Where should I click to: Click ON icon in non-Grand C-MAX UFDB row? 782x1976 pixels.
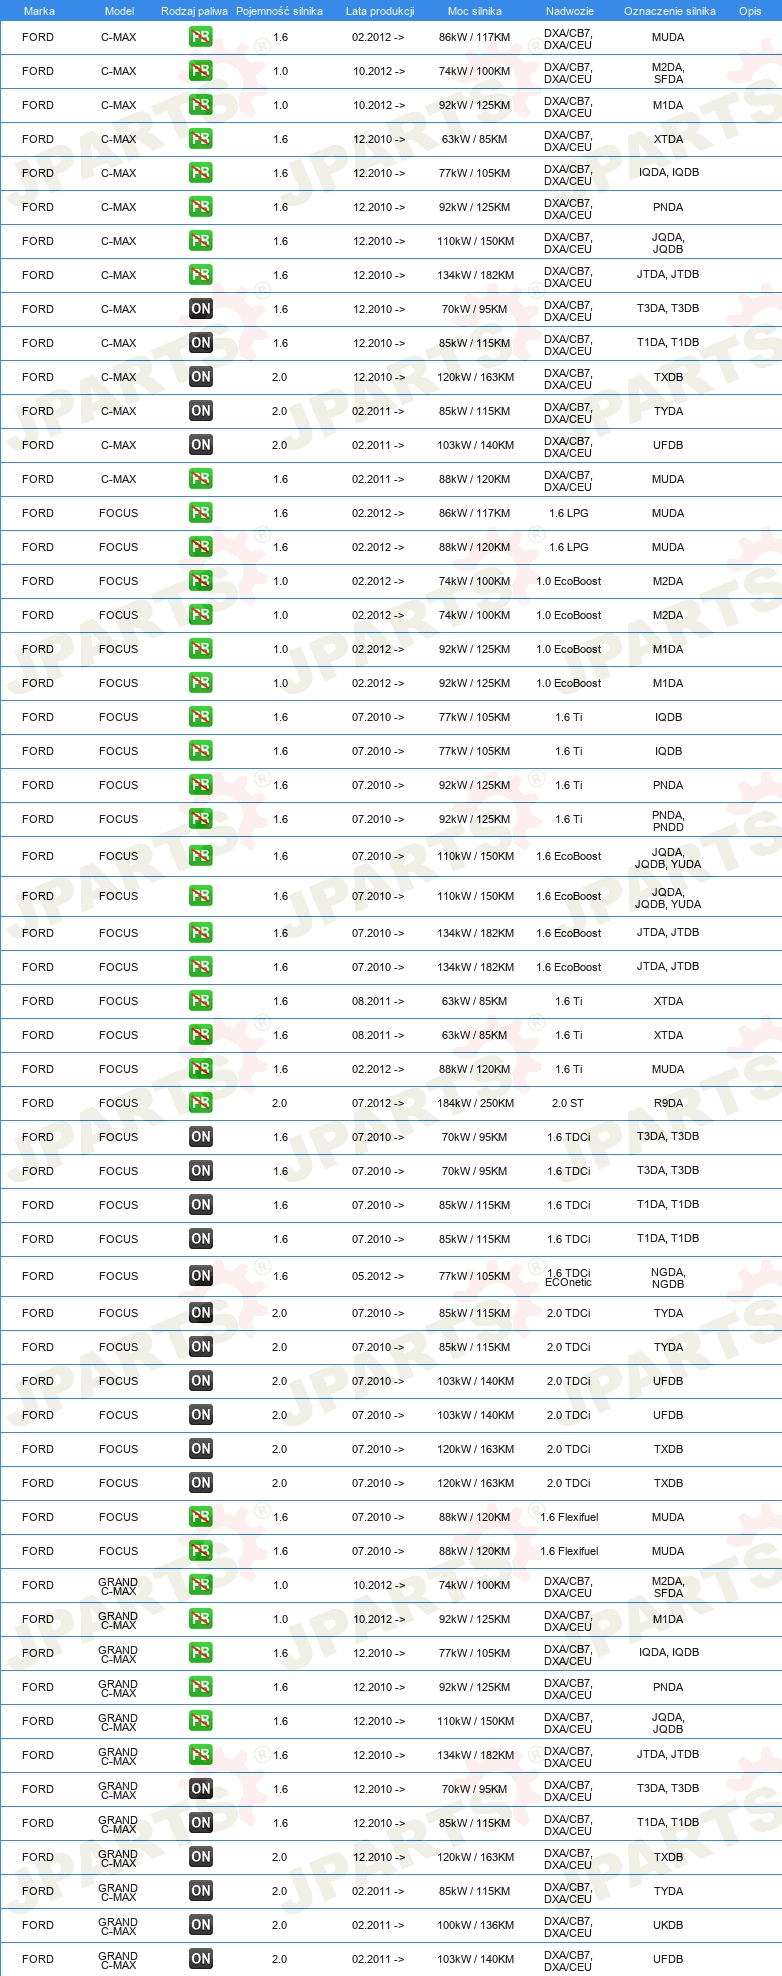pos(201,445)
